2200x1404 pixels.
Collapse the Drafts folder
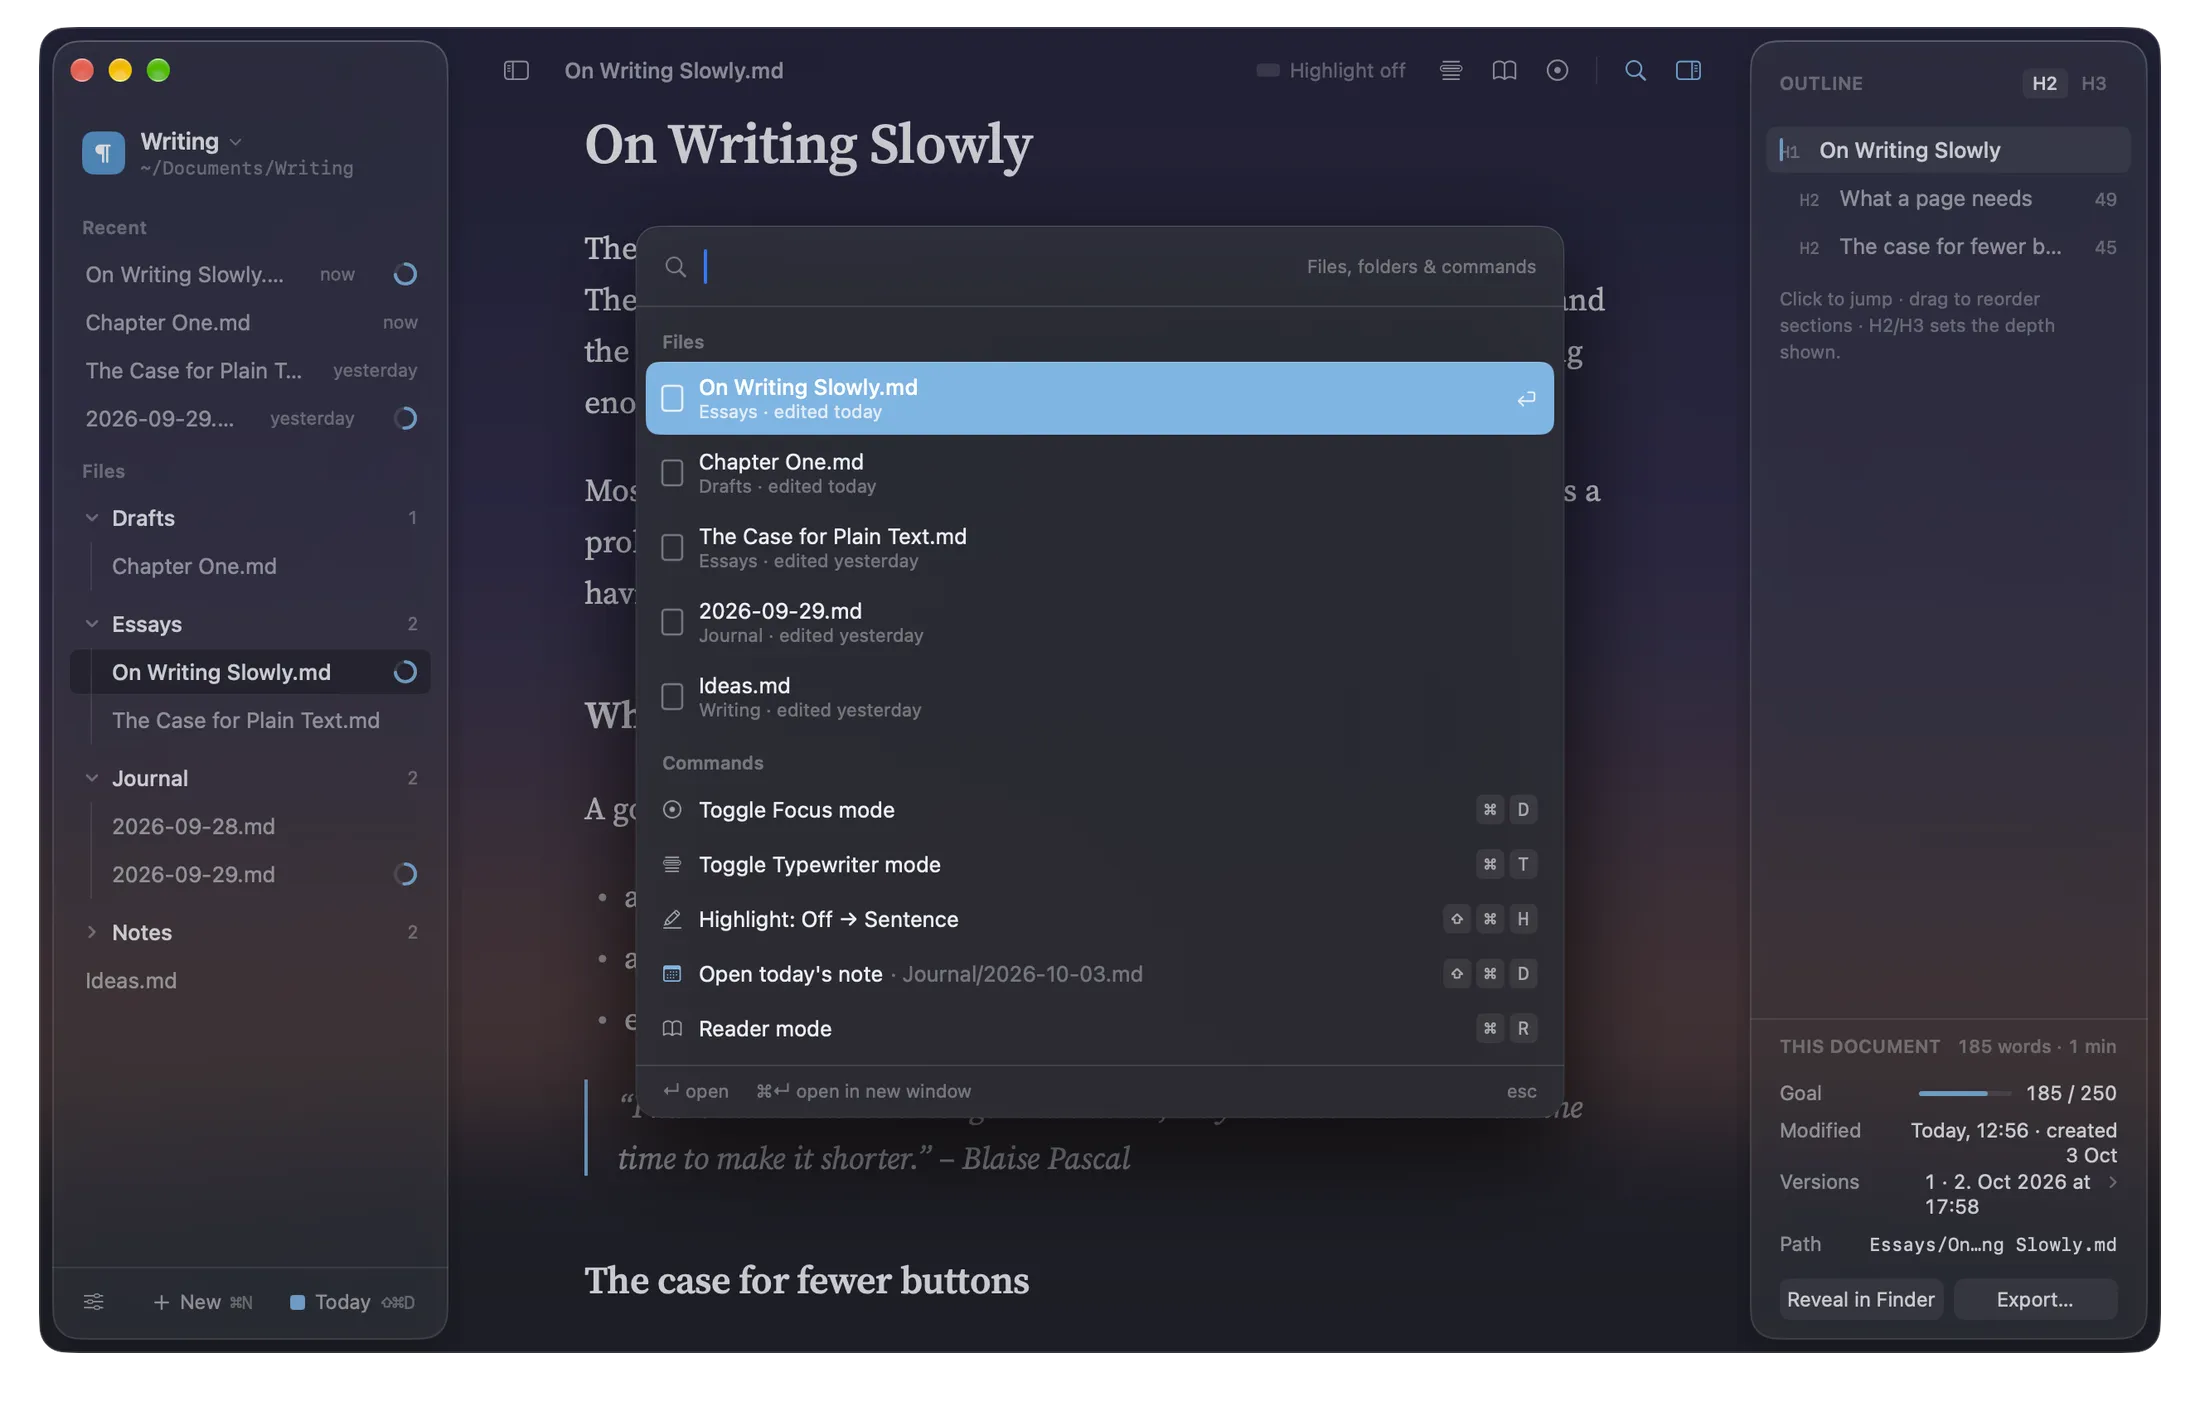(92, 518)
